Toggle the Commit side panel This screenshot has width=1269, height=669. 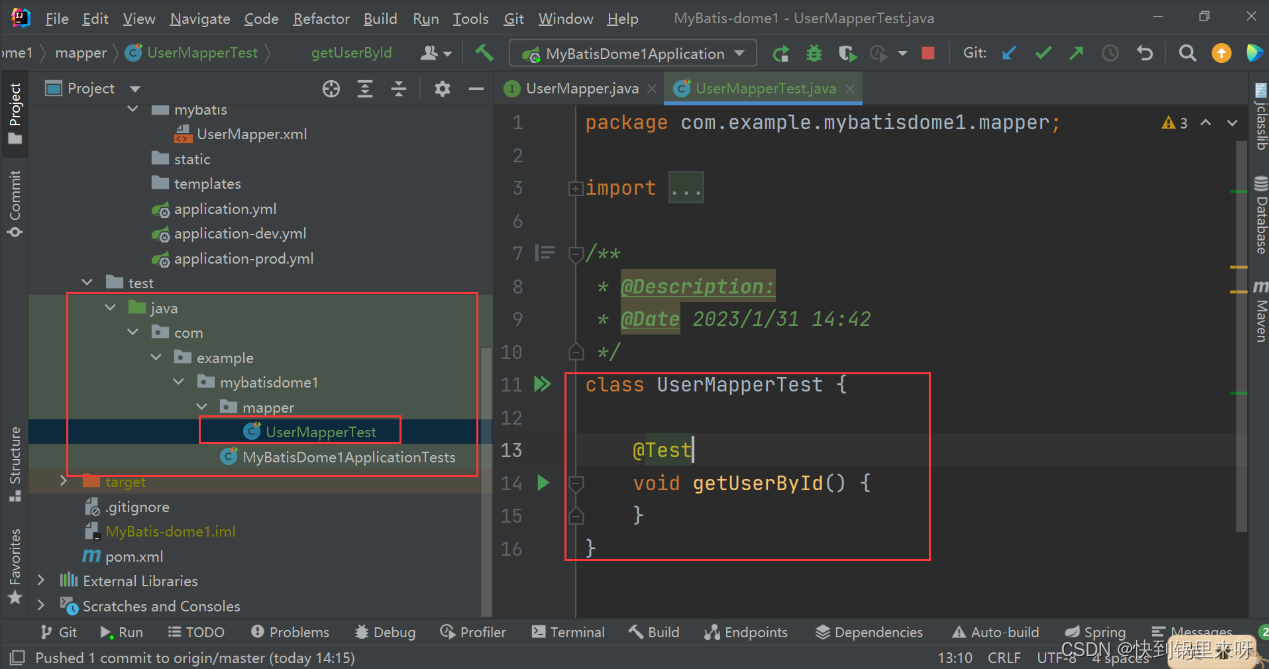click(x=14, y=203)
